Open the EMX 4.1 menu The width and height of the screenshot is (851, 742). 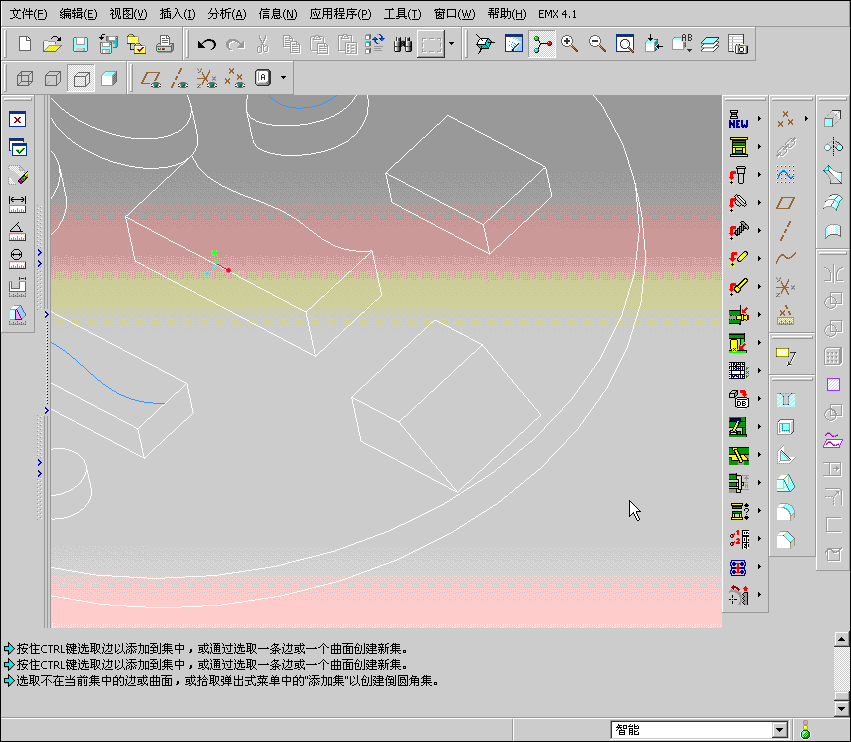click(x=556, y=14)
